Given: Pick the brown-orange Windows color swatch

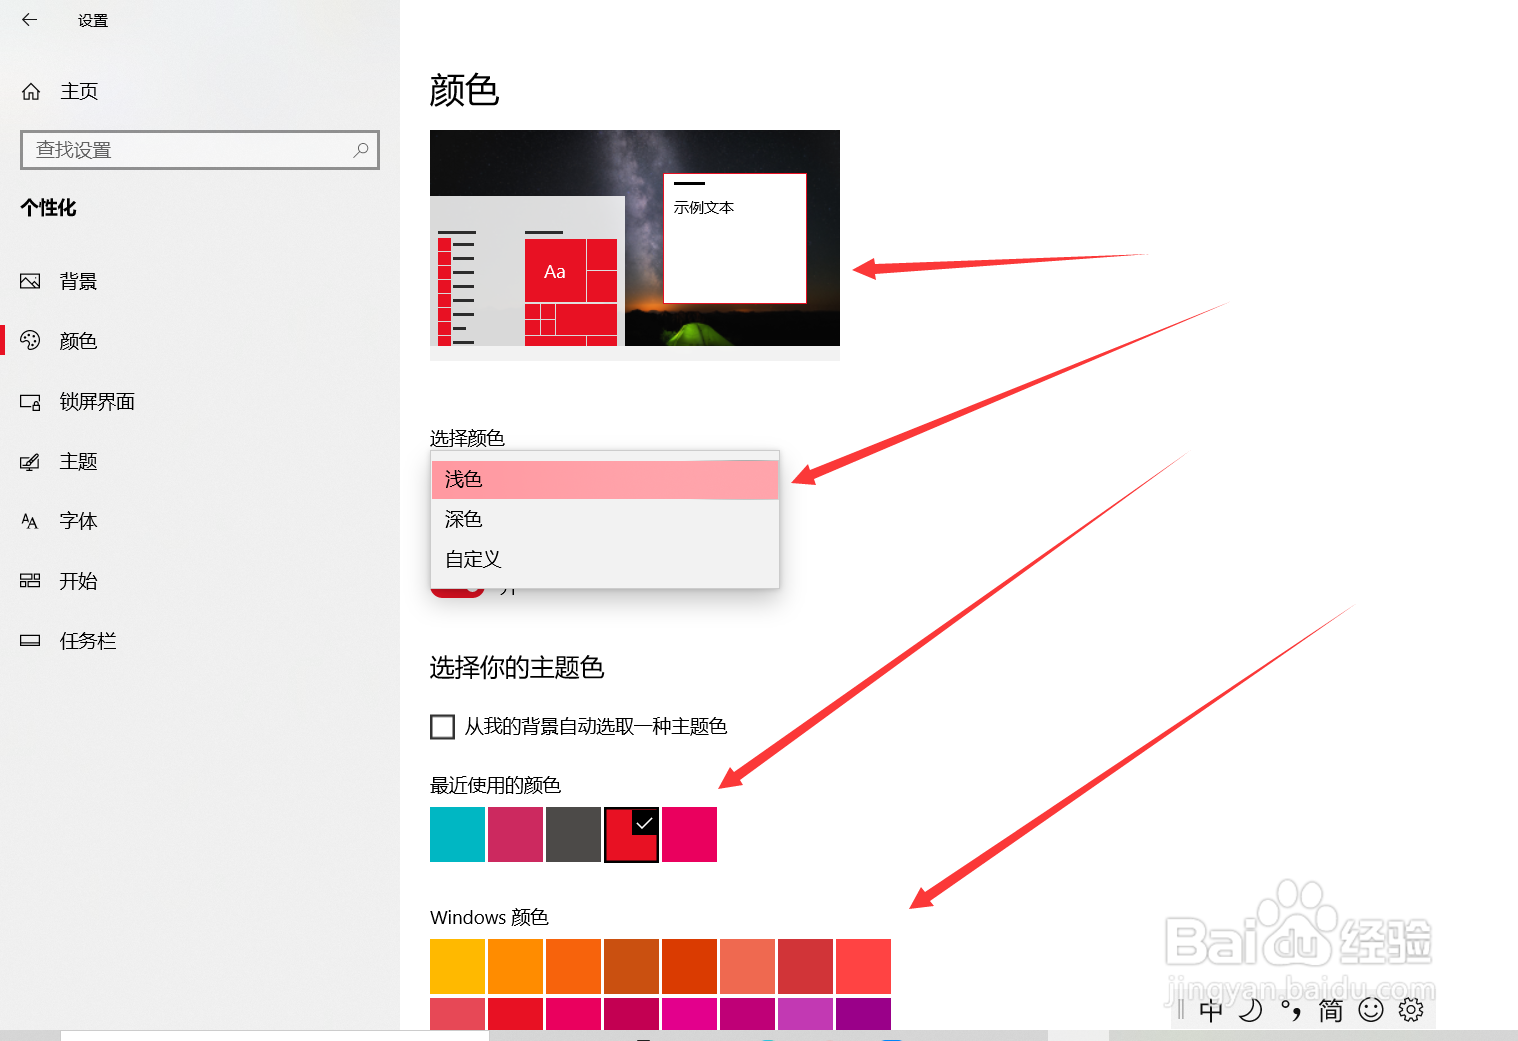Looking at the screenshot, I should pyautogui.click(x=631, y=966).
